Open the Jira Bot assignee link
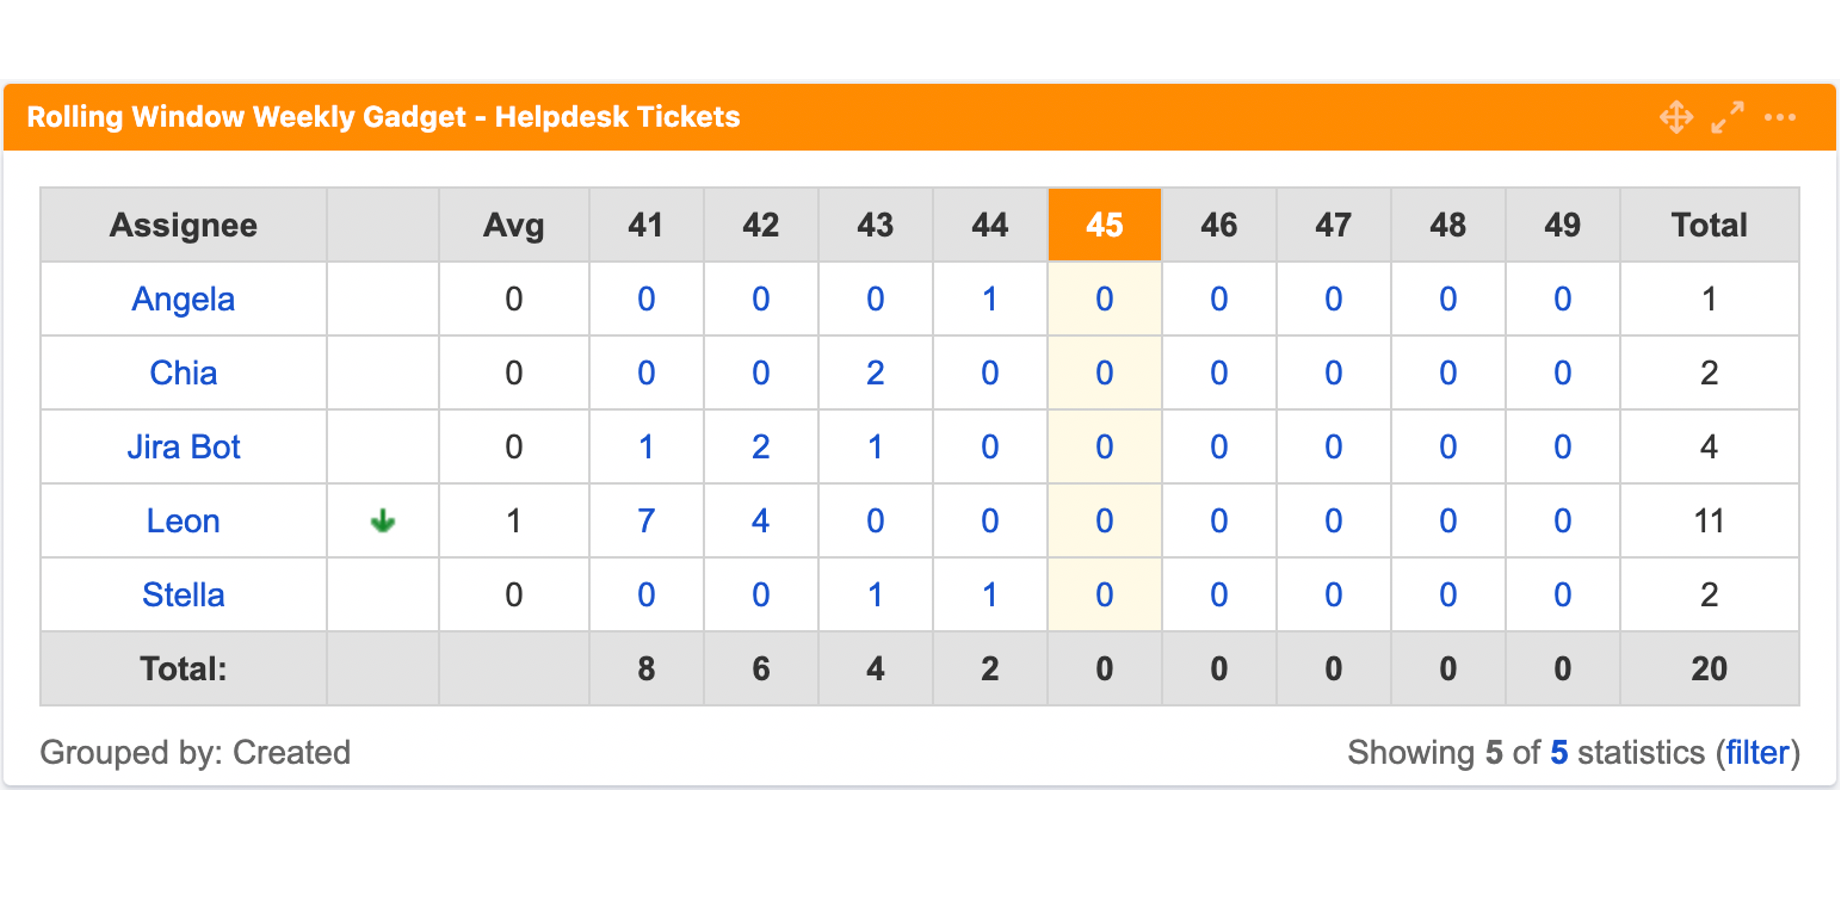The width and height of the screenshot is (1840, 900). 183,447
